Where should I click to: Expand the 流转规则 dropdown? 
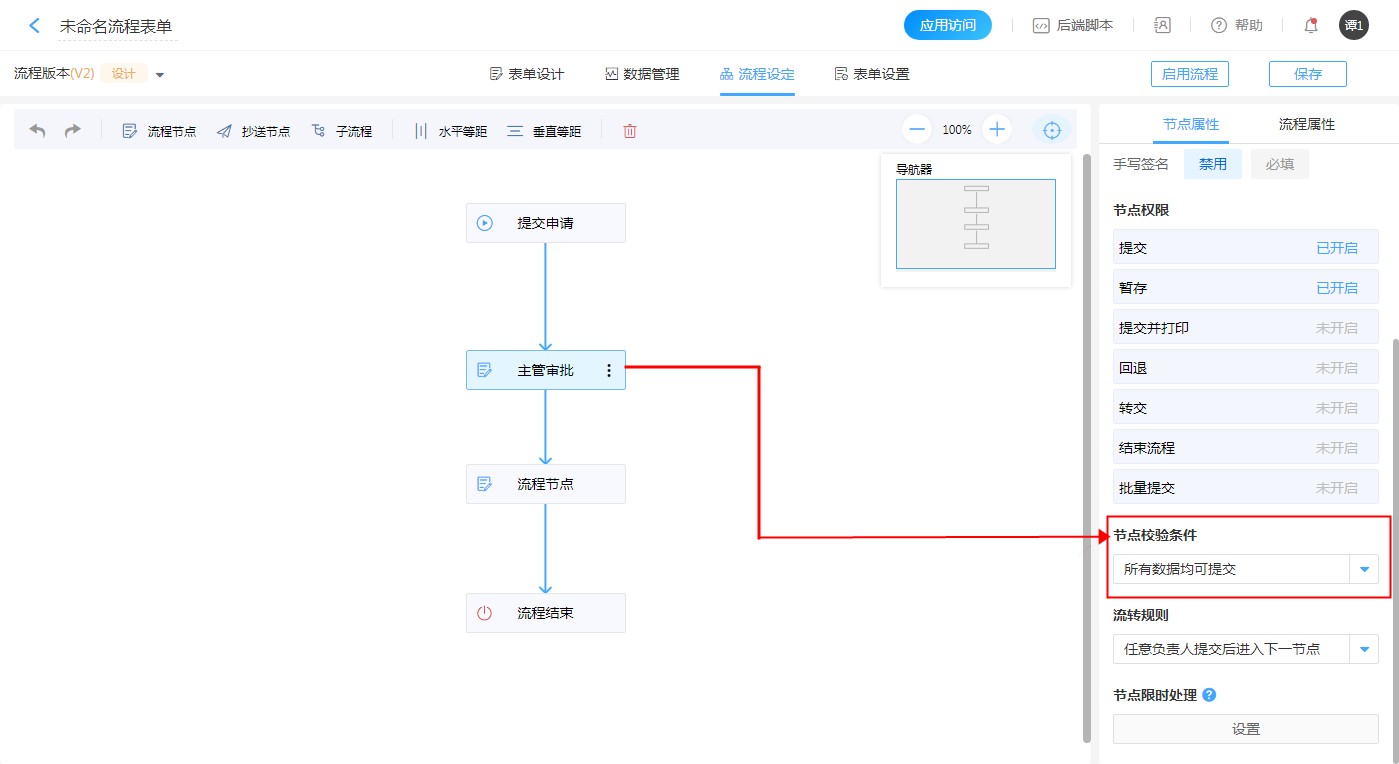[x=1363, y=649]
